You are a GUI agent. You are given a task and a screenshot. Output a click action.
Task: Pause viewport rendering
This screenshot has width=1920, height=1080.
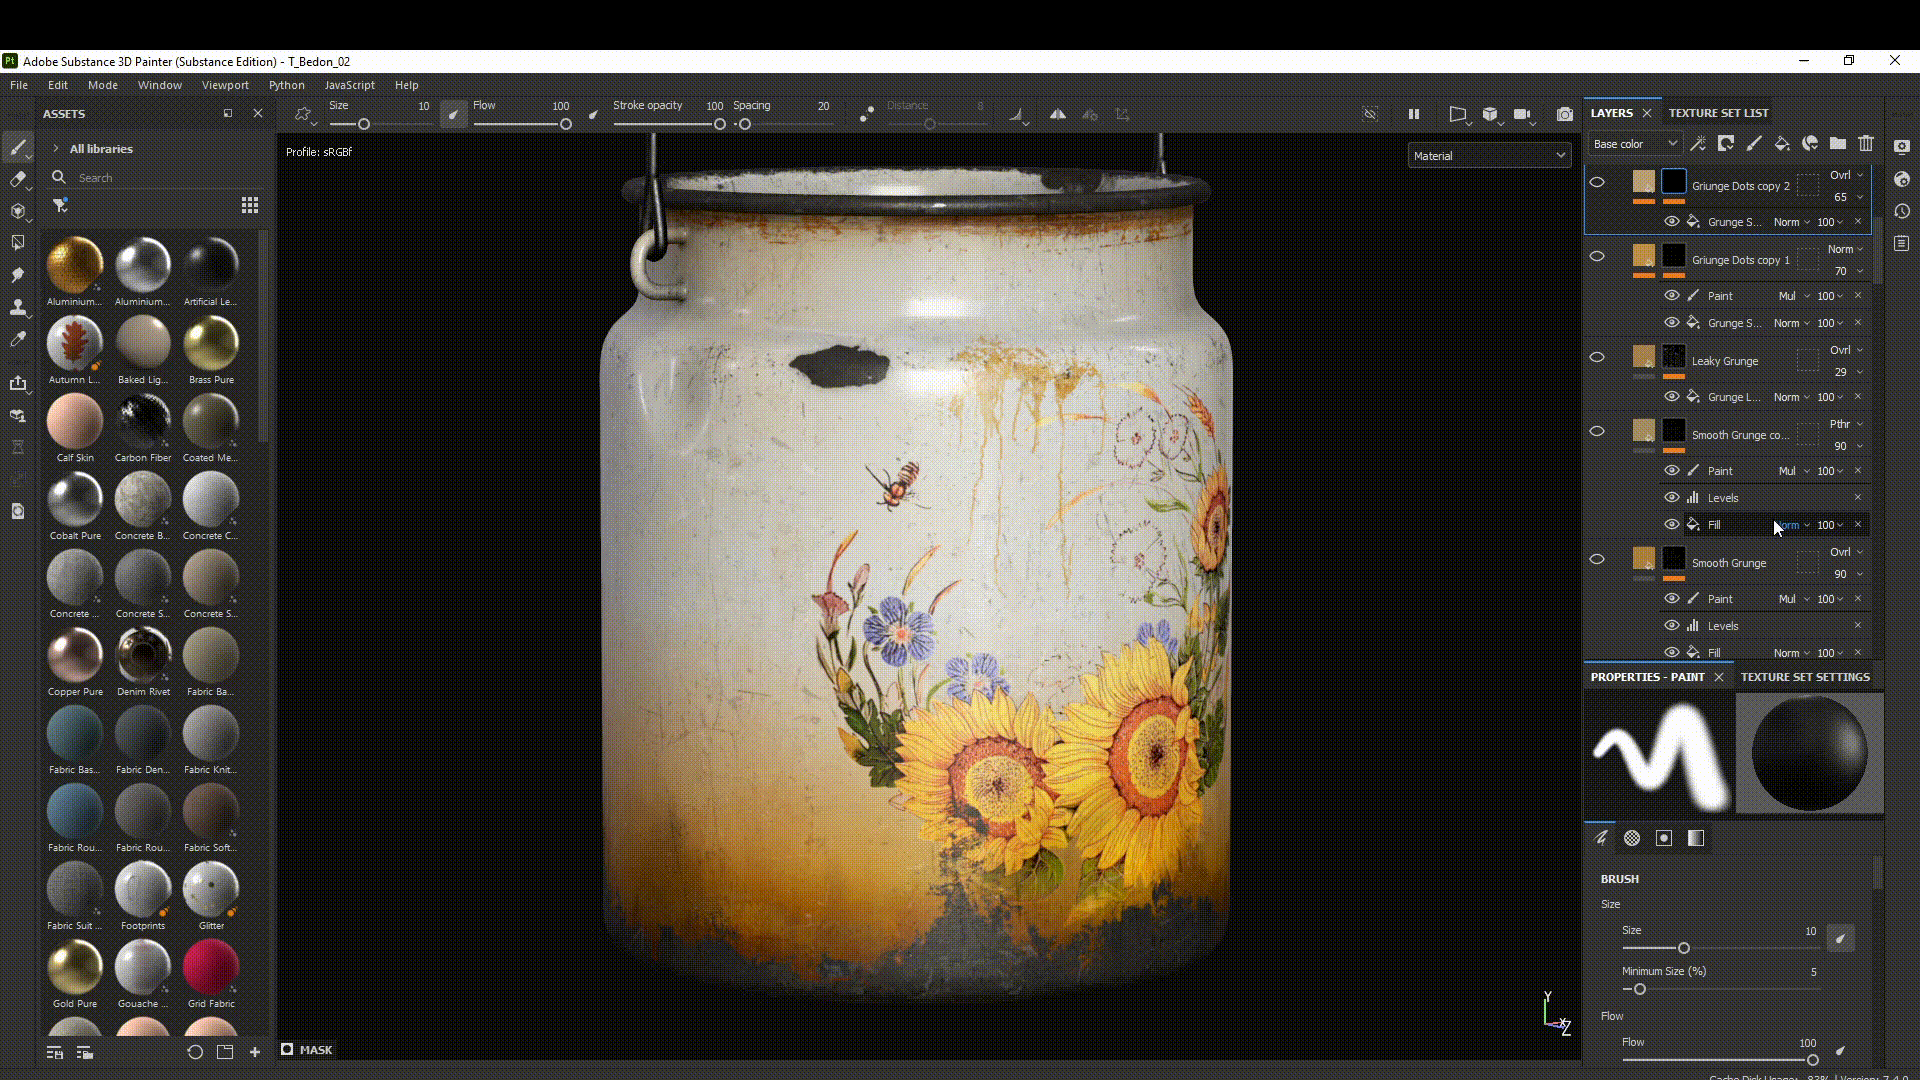(1414, 115)
